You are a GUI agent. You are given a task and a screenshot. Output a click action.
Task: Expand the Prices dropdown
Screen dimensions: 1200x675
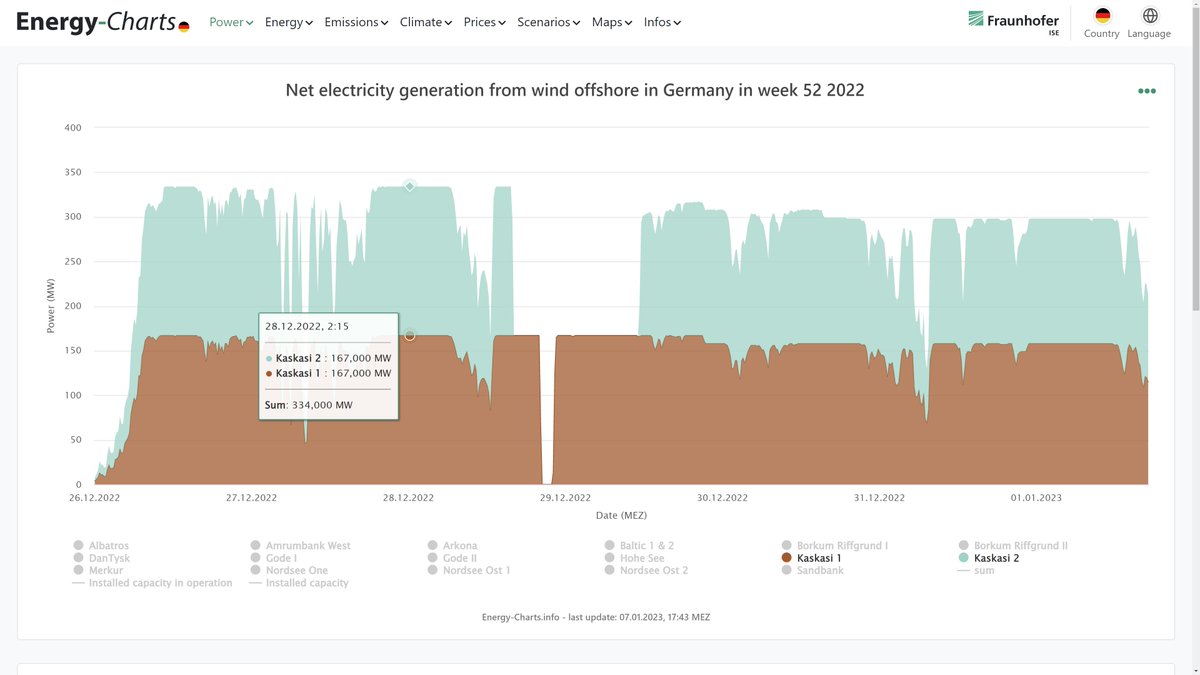pos(483,20)
